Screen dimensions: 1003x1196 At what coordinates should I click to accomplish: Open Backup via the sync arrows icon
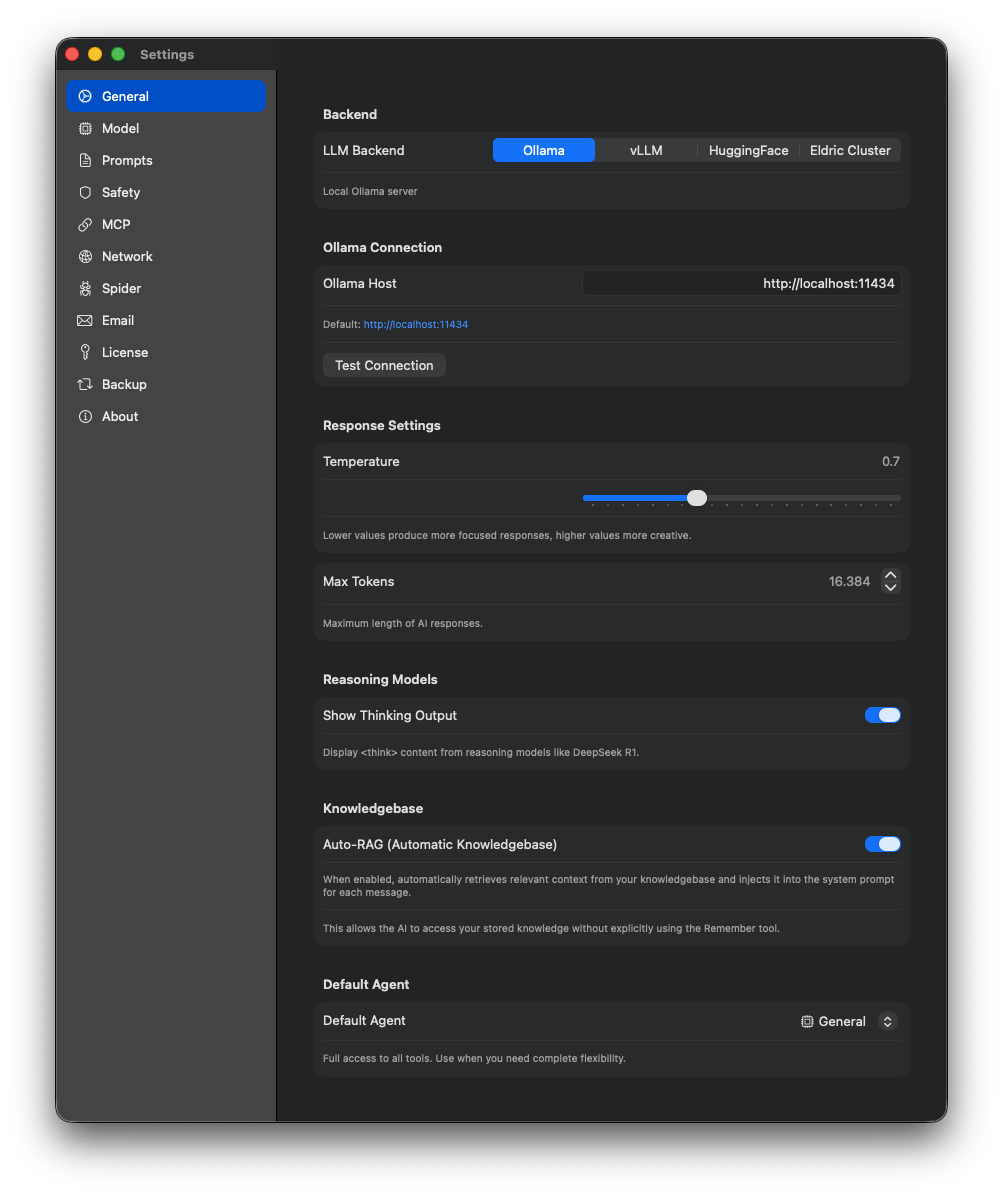pyautogui.click(x=85, y=384)
